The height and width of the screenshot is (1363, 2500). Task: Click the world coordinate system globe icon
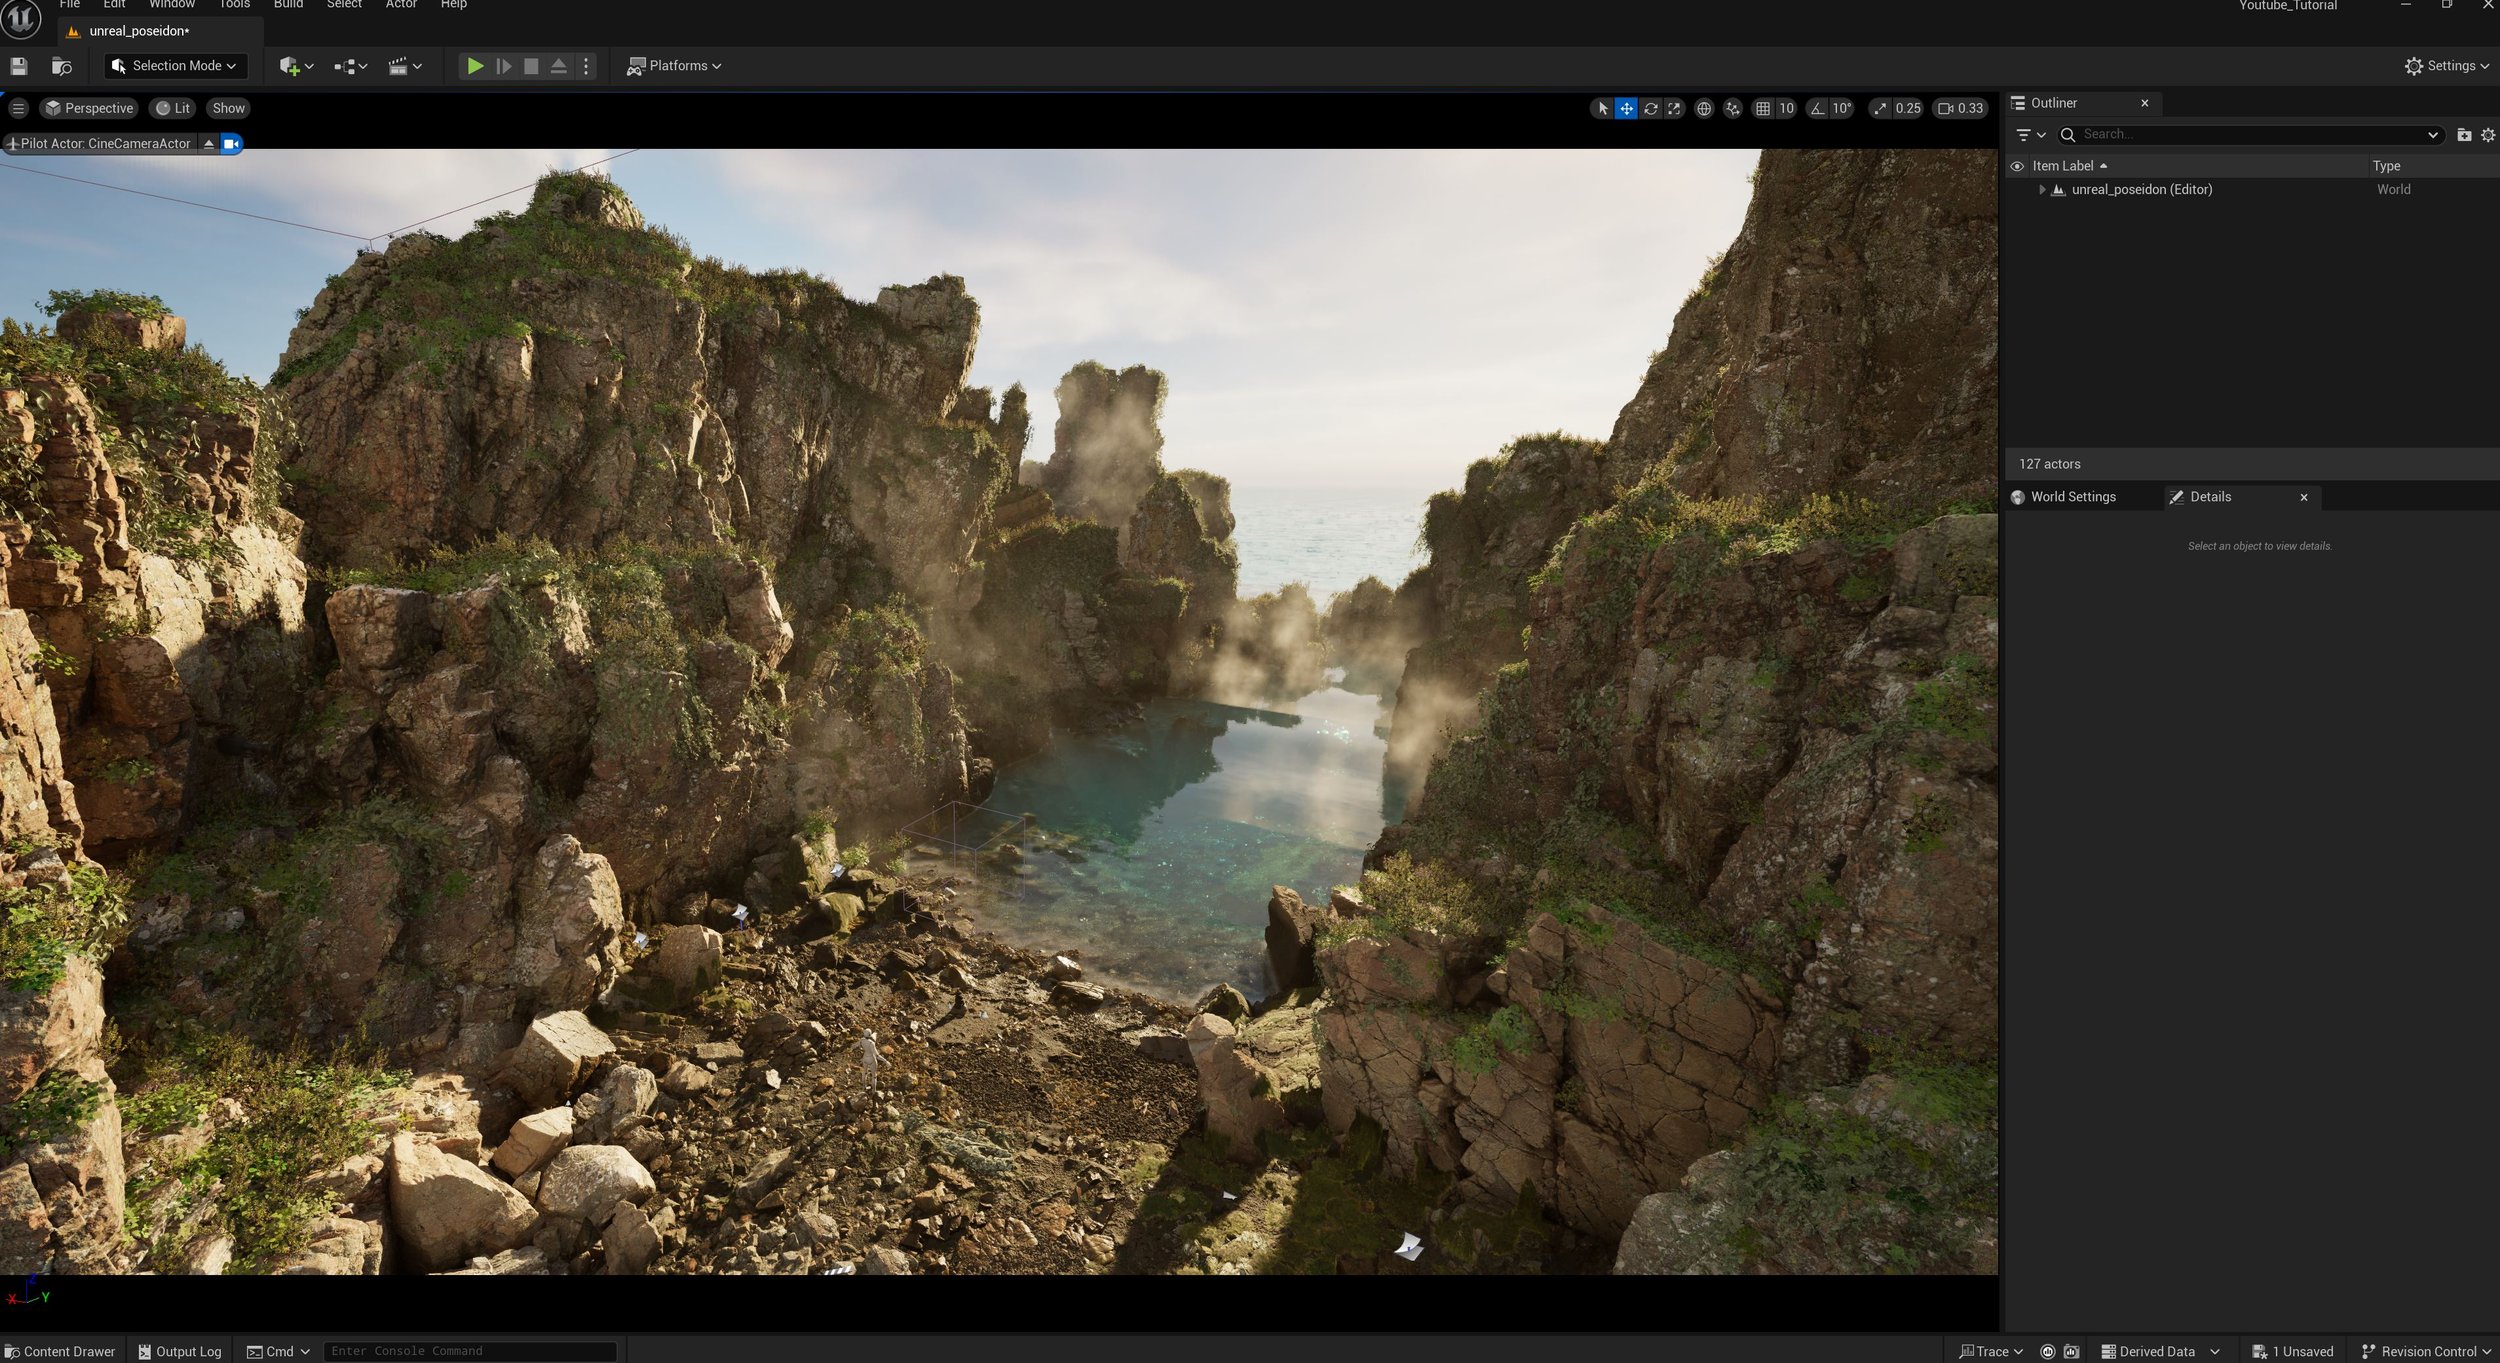(x=1704, y=108)
